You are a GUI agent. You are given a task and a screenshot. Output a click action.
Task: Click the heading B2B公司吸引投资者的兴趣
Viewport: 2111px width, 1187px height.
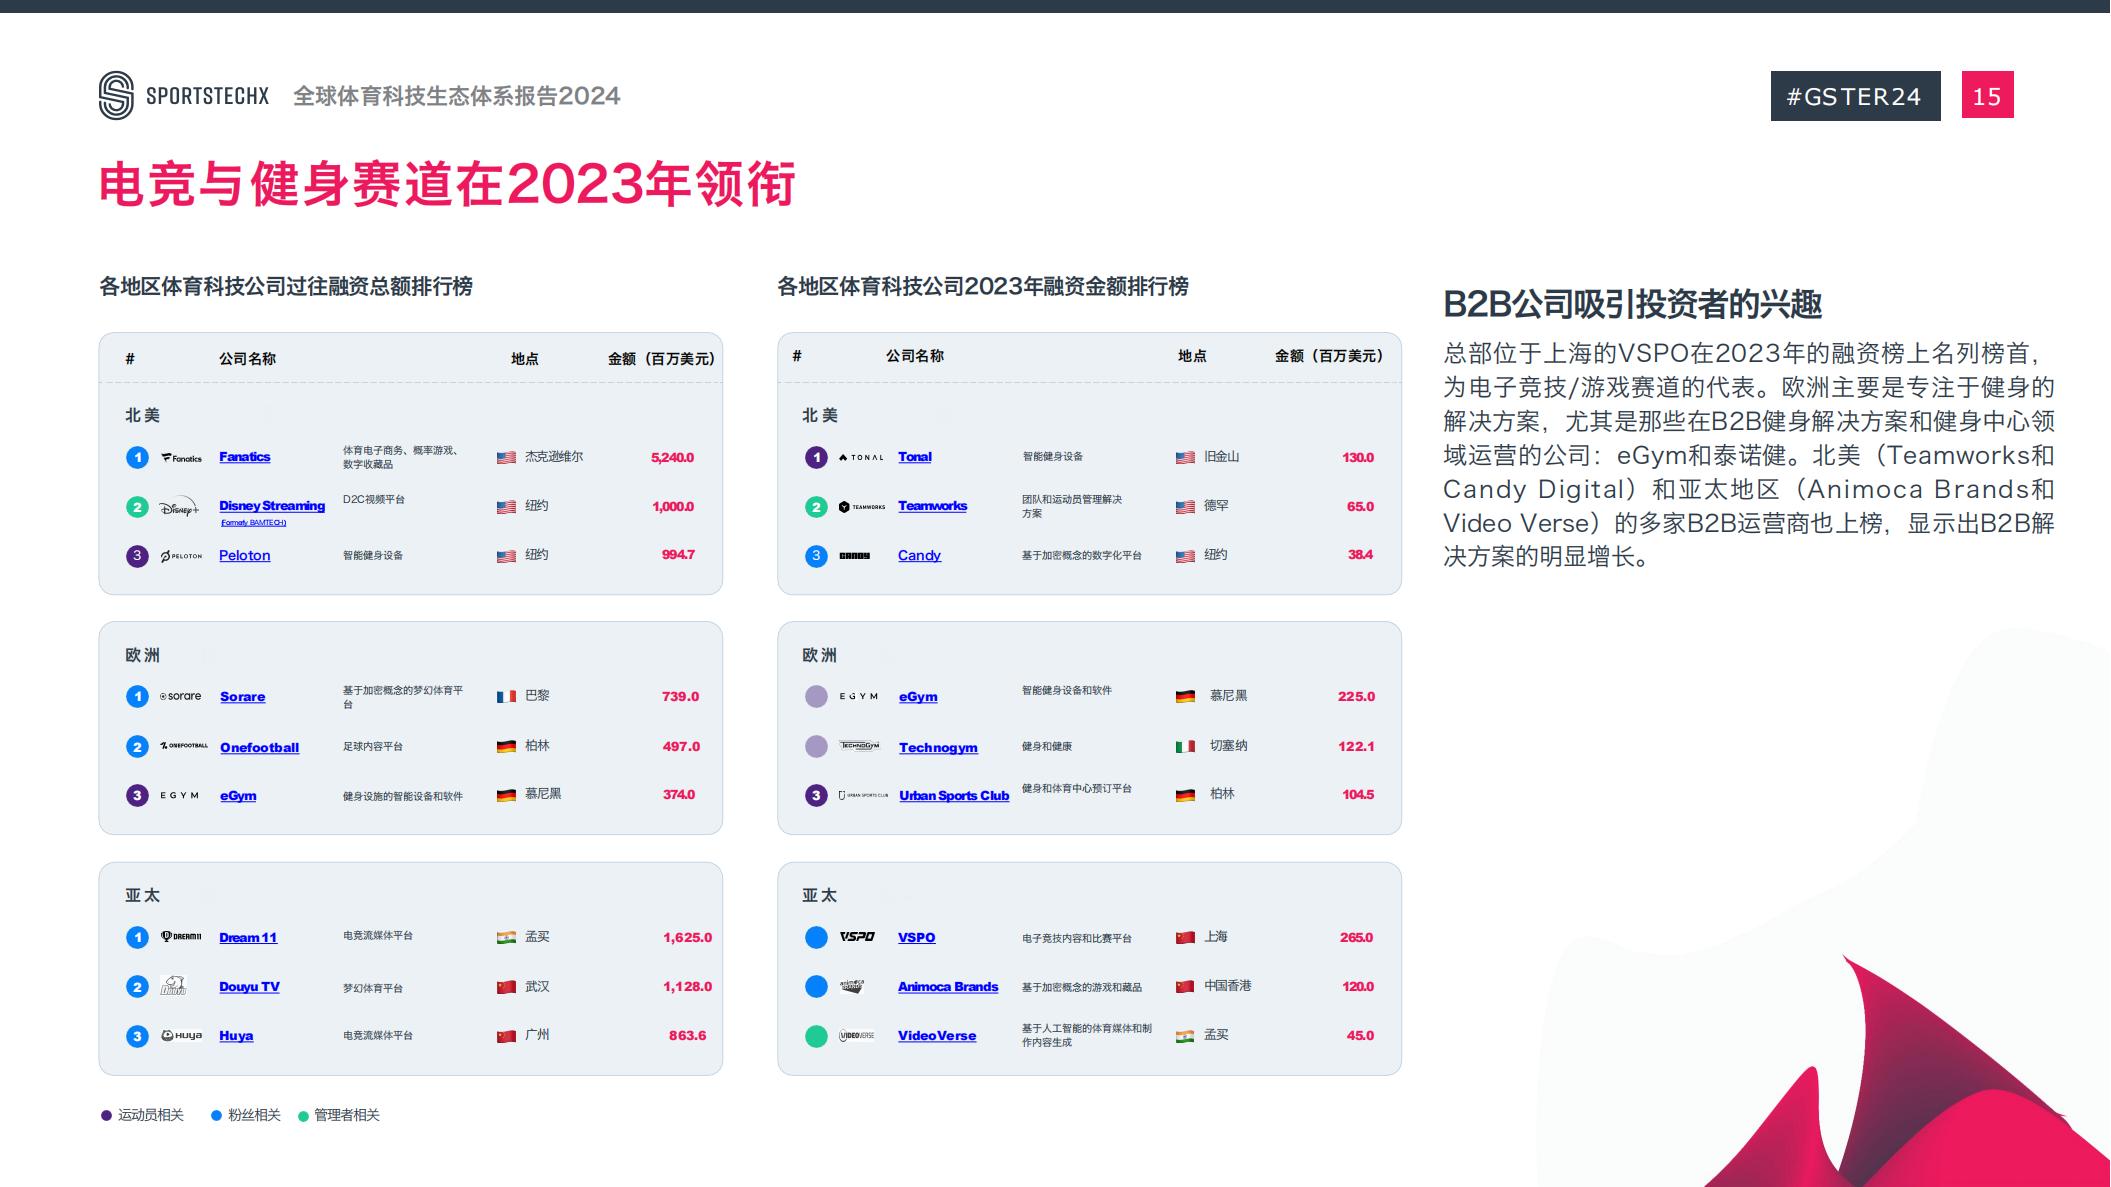click(1633, 304)
